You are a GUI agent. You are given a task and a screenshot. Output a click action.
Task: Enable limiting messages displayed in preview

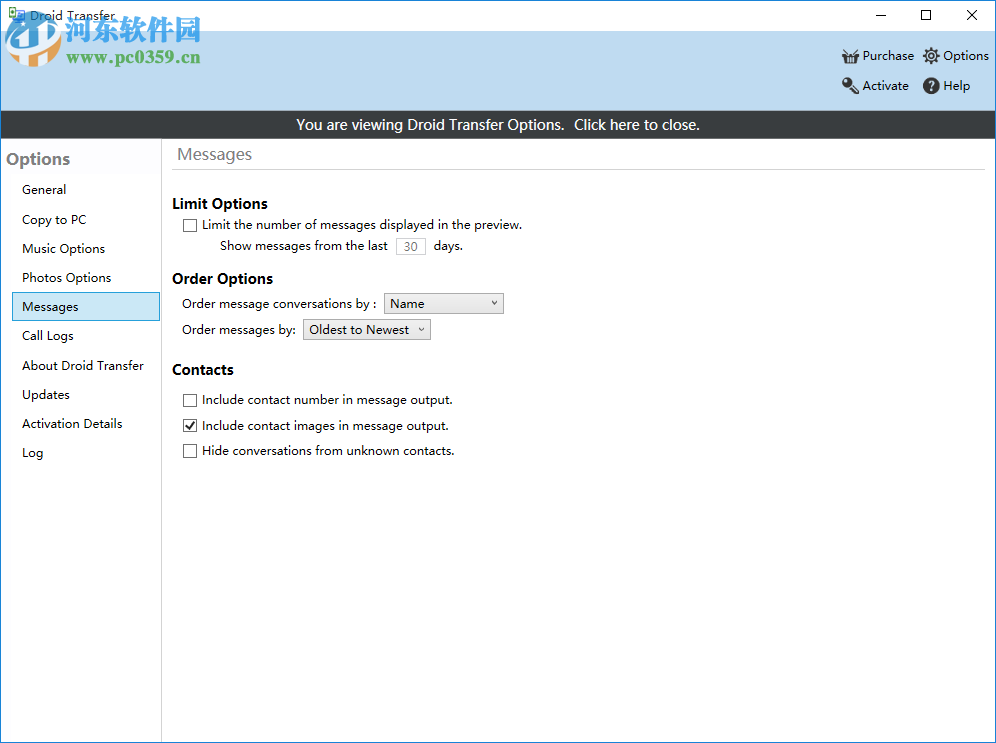tap(190, 225)
